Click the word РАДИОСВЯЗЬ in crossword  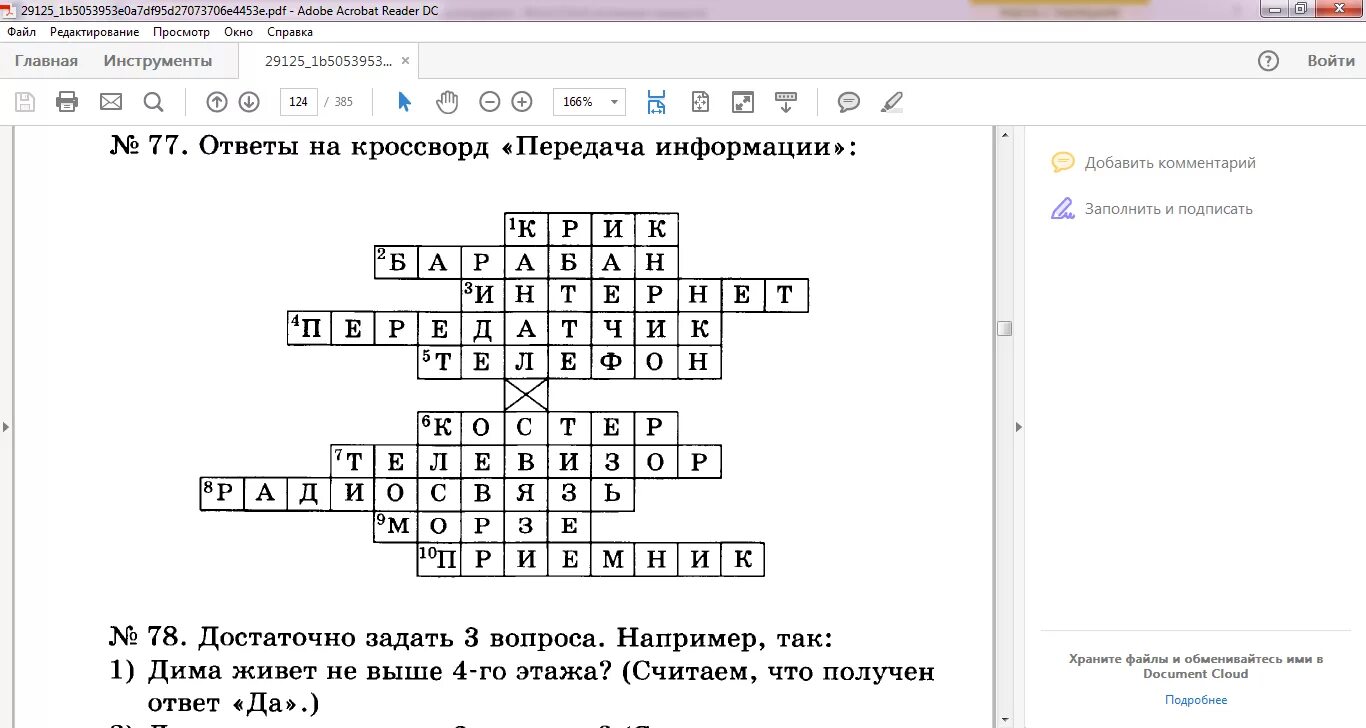(418, 494)
